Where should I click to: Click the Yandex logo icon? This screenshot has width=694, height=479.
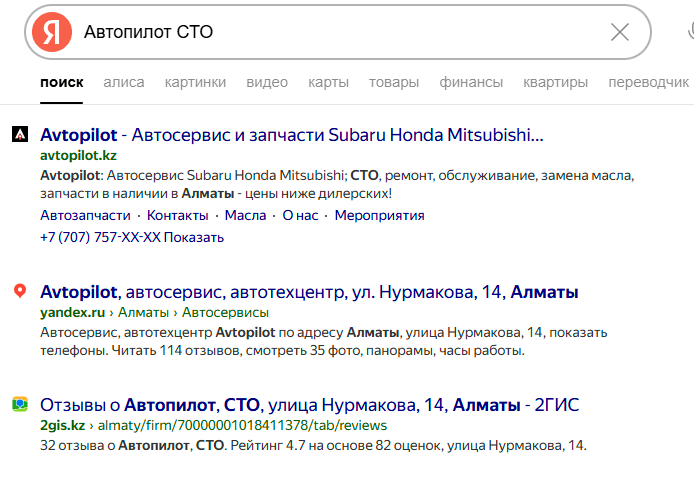(51, 32)
